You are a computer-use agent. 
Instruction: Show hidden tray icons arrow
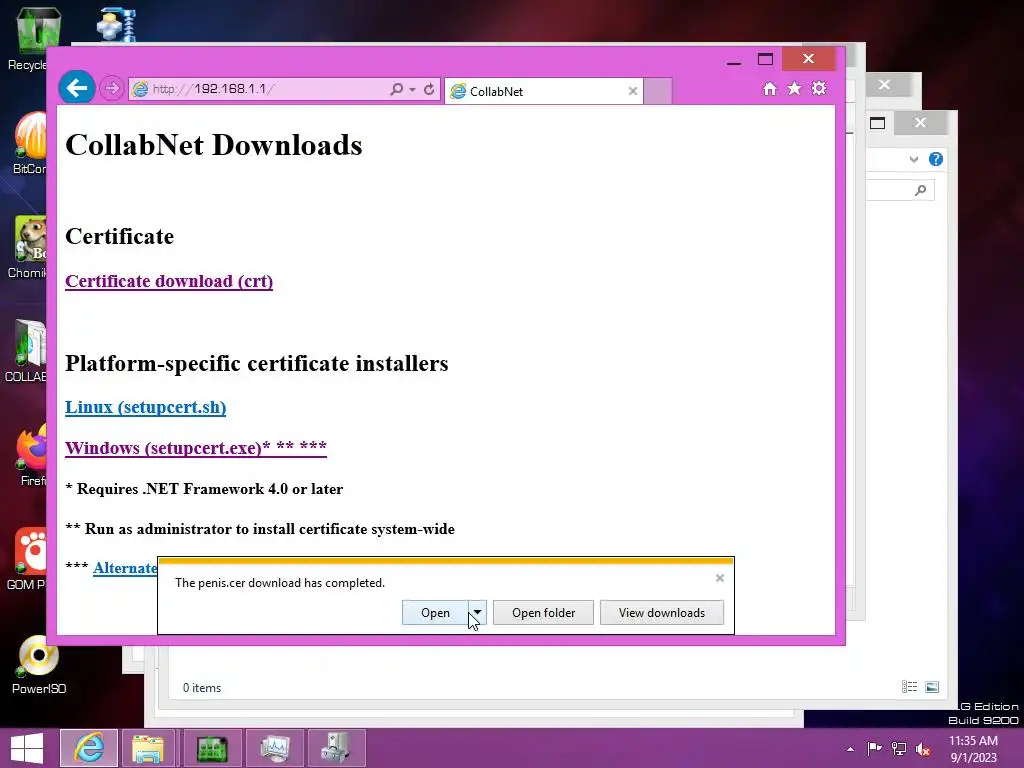[x=850, y=749]
